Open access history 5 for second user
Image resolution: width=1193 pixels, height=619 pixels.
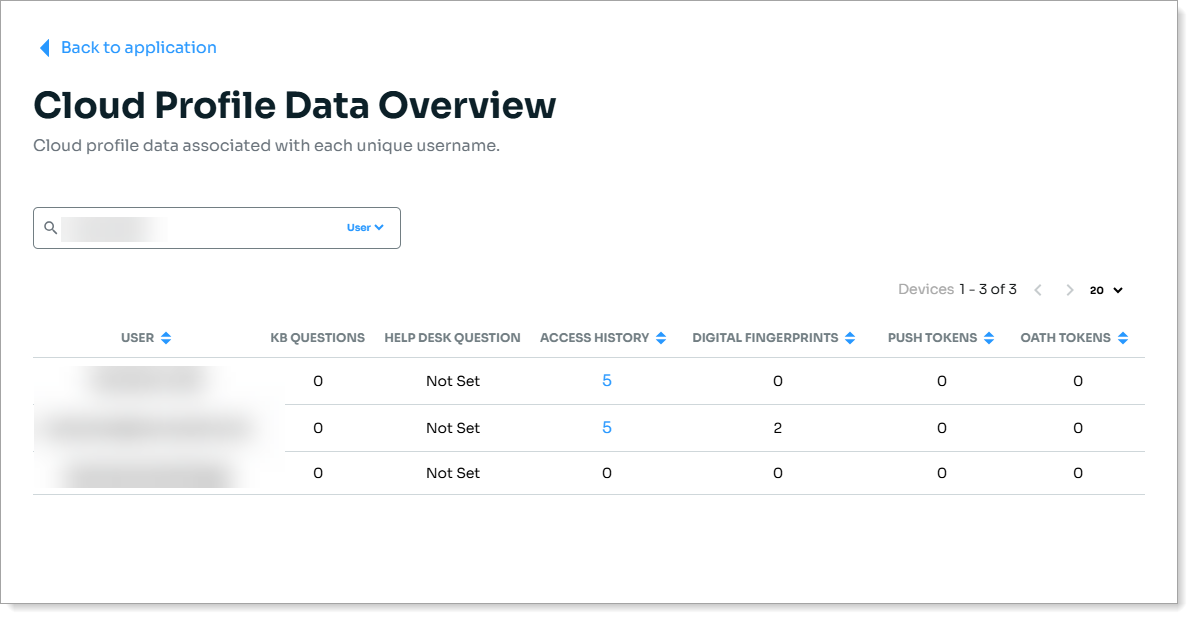tap(606, 427)
